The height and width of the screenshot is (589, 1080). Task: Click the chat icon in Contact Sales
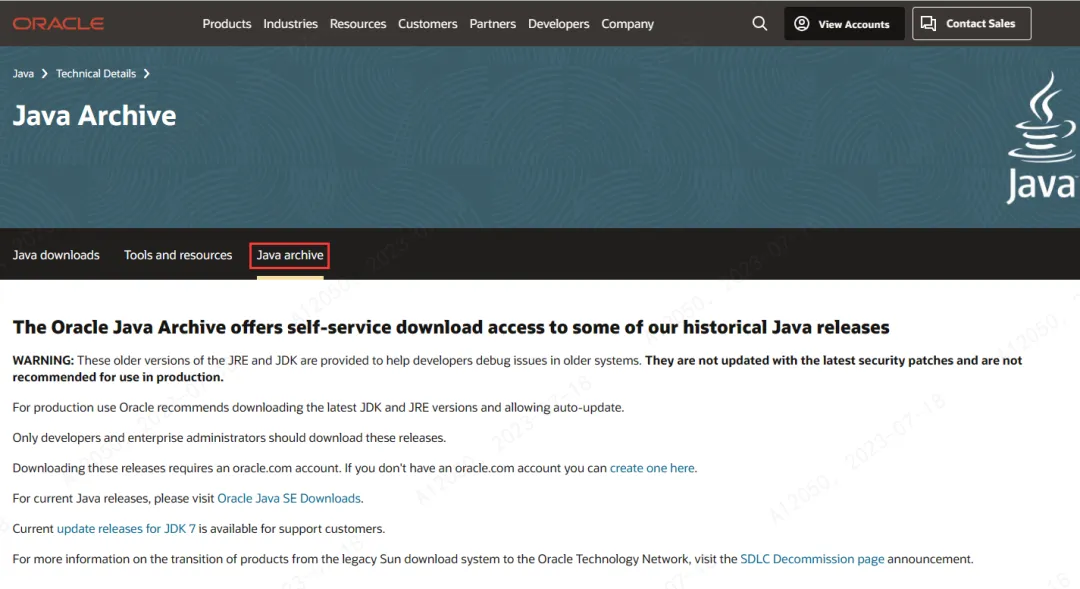click(928, 23)
